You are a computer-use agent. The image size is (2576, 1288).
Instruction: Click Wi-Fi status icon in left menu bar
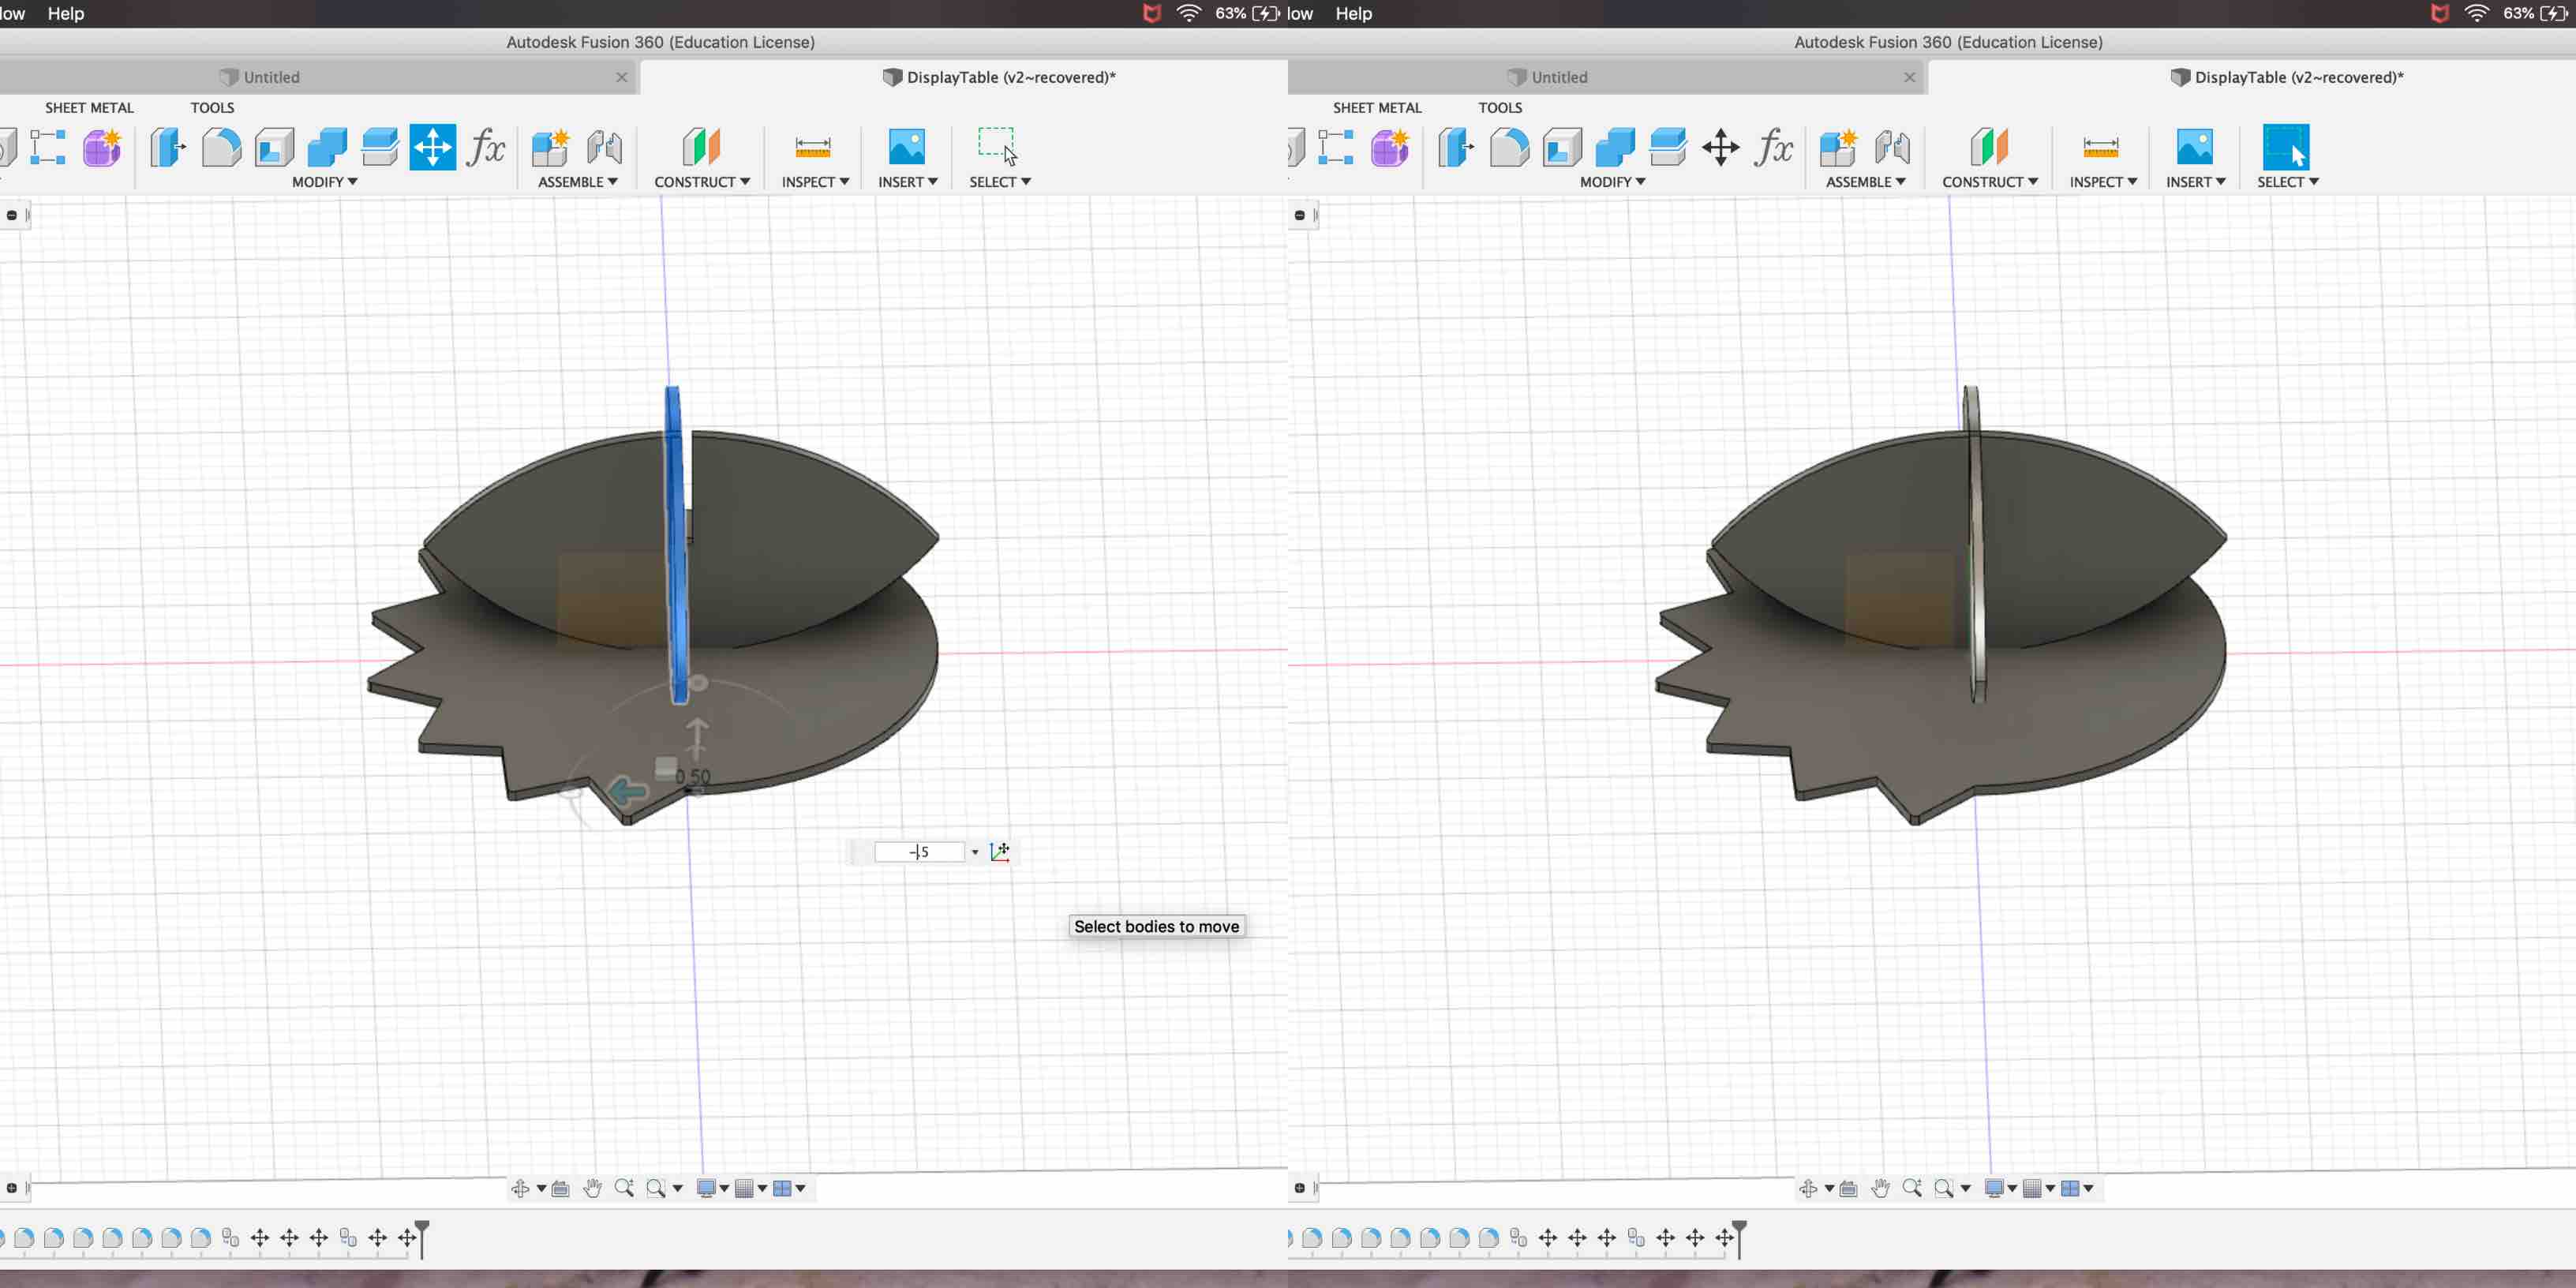(1188, 13)
